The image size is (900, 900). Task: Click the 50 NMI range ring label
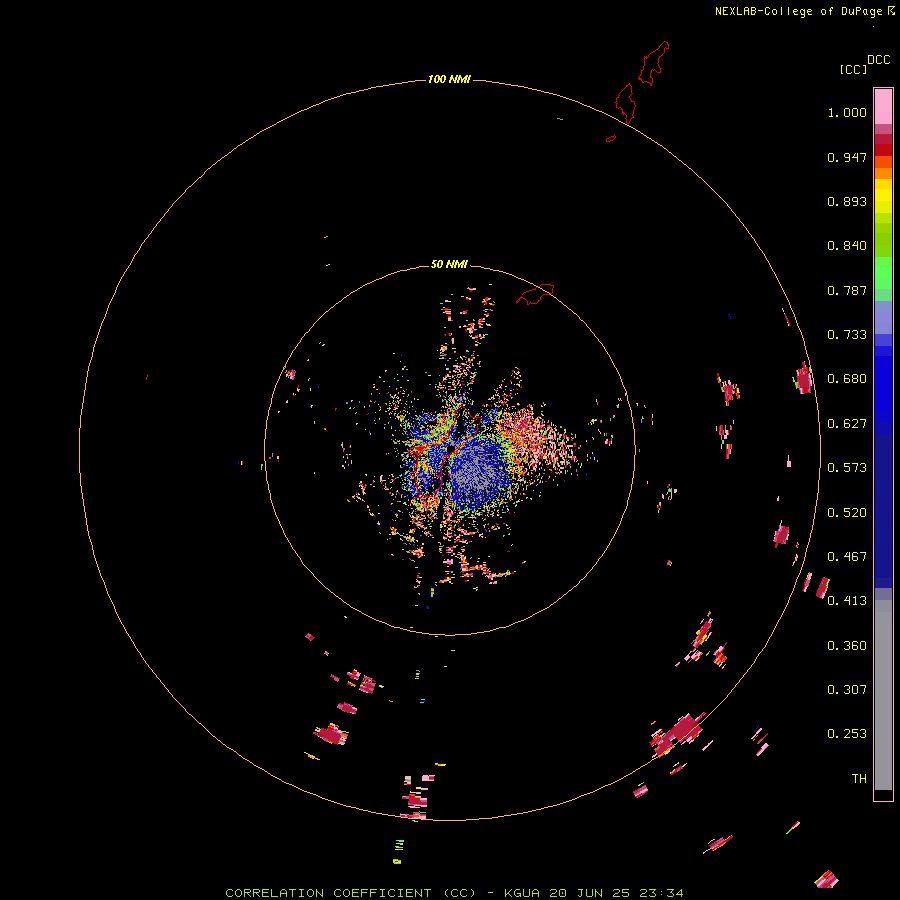[x=449, y=264]
